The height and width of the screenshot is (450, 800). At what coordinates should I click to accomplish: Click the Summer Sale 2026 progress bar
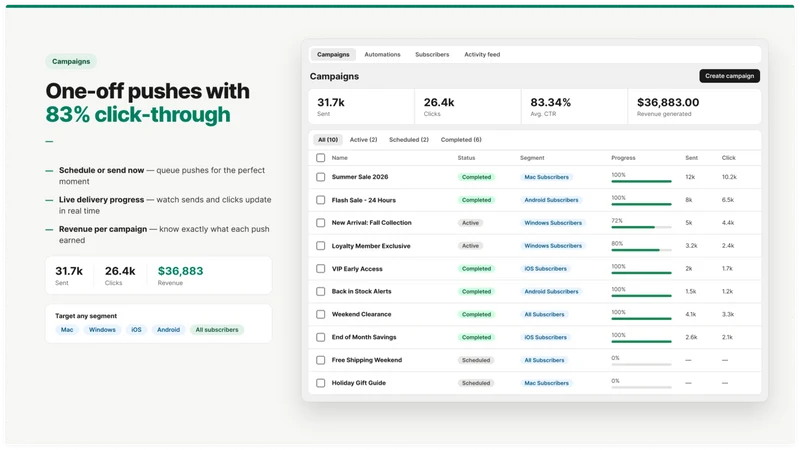641,181
